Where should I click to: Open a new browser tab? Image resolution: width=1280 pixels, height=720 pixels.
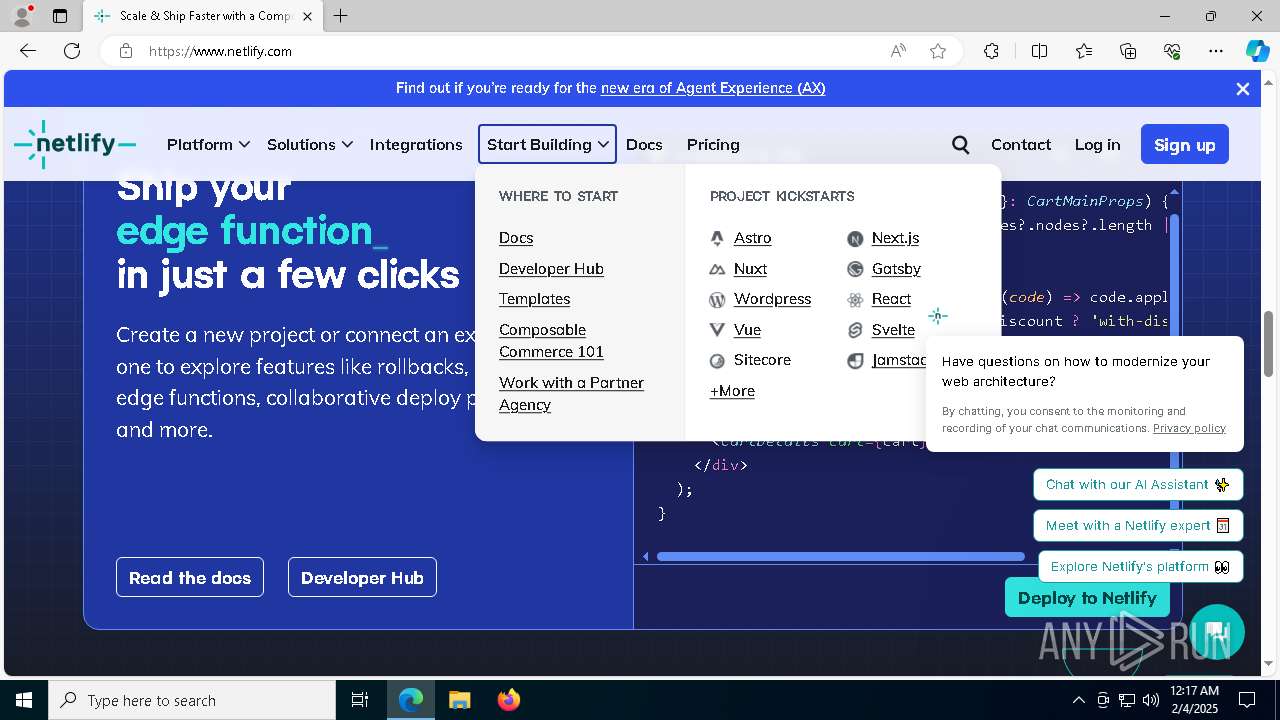coord(341,16)
